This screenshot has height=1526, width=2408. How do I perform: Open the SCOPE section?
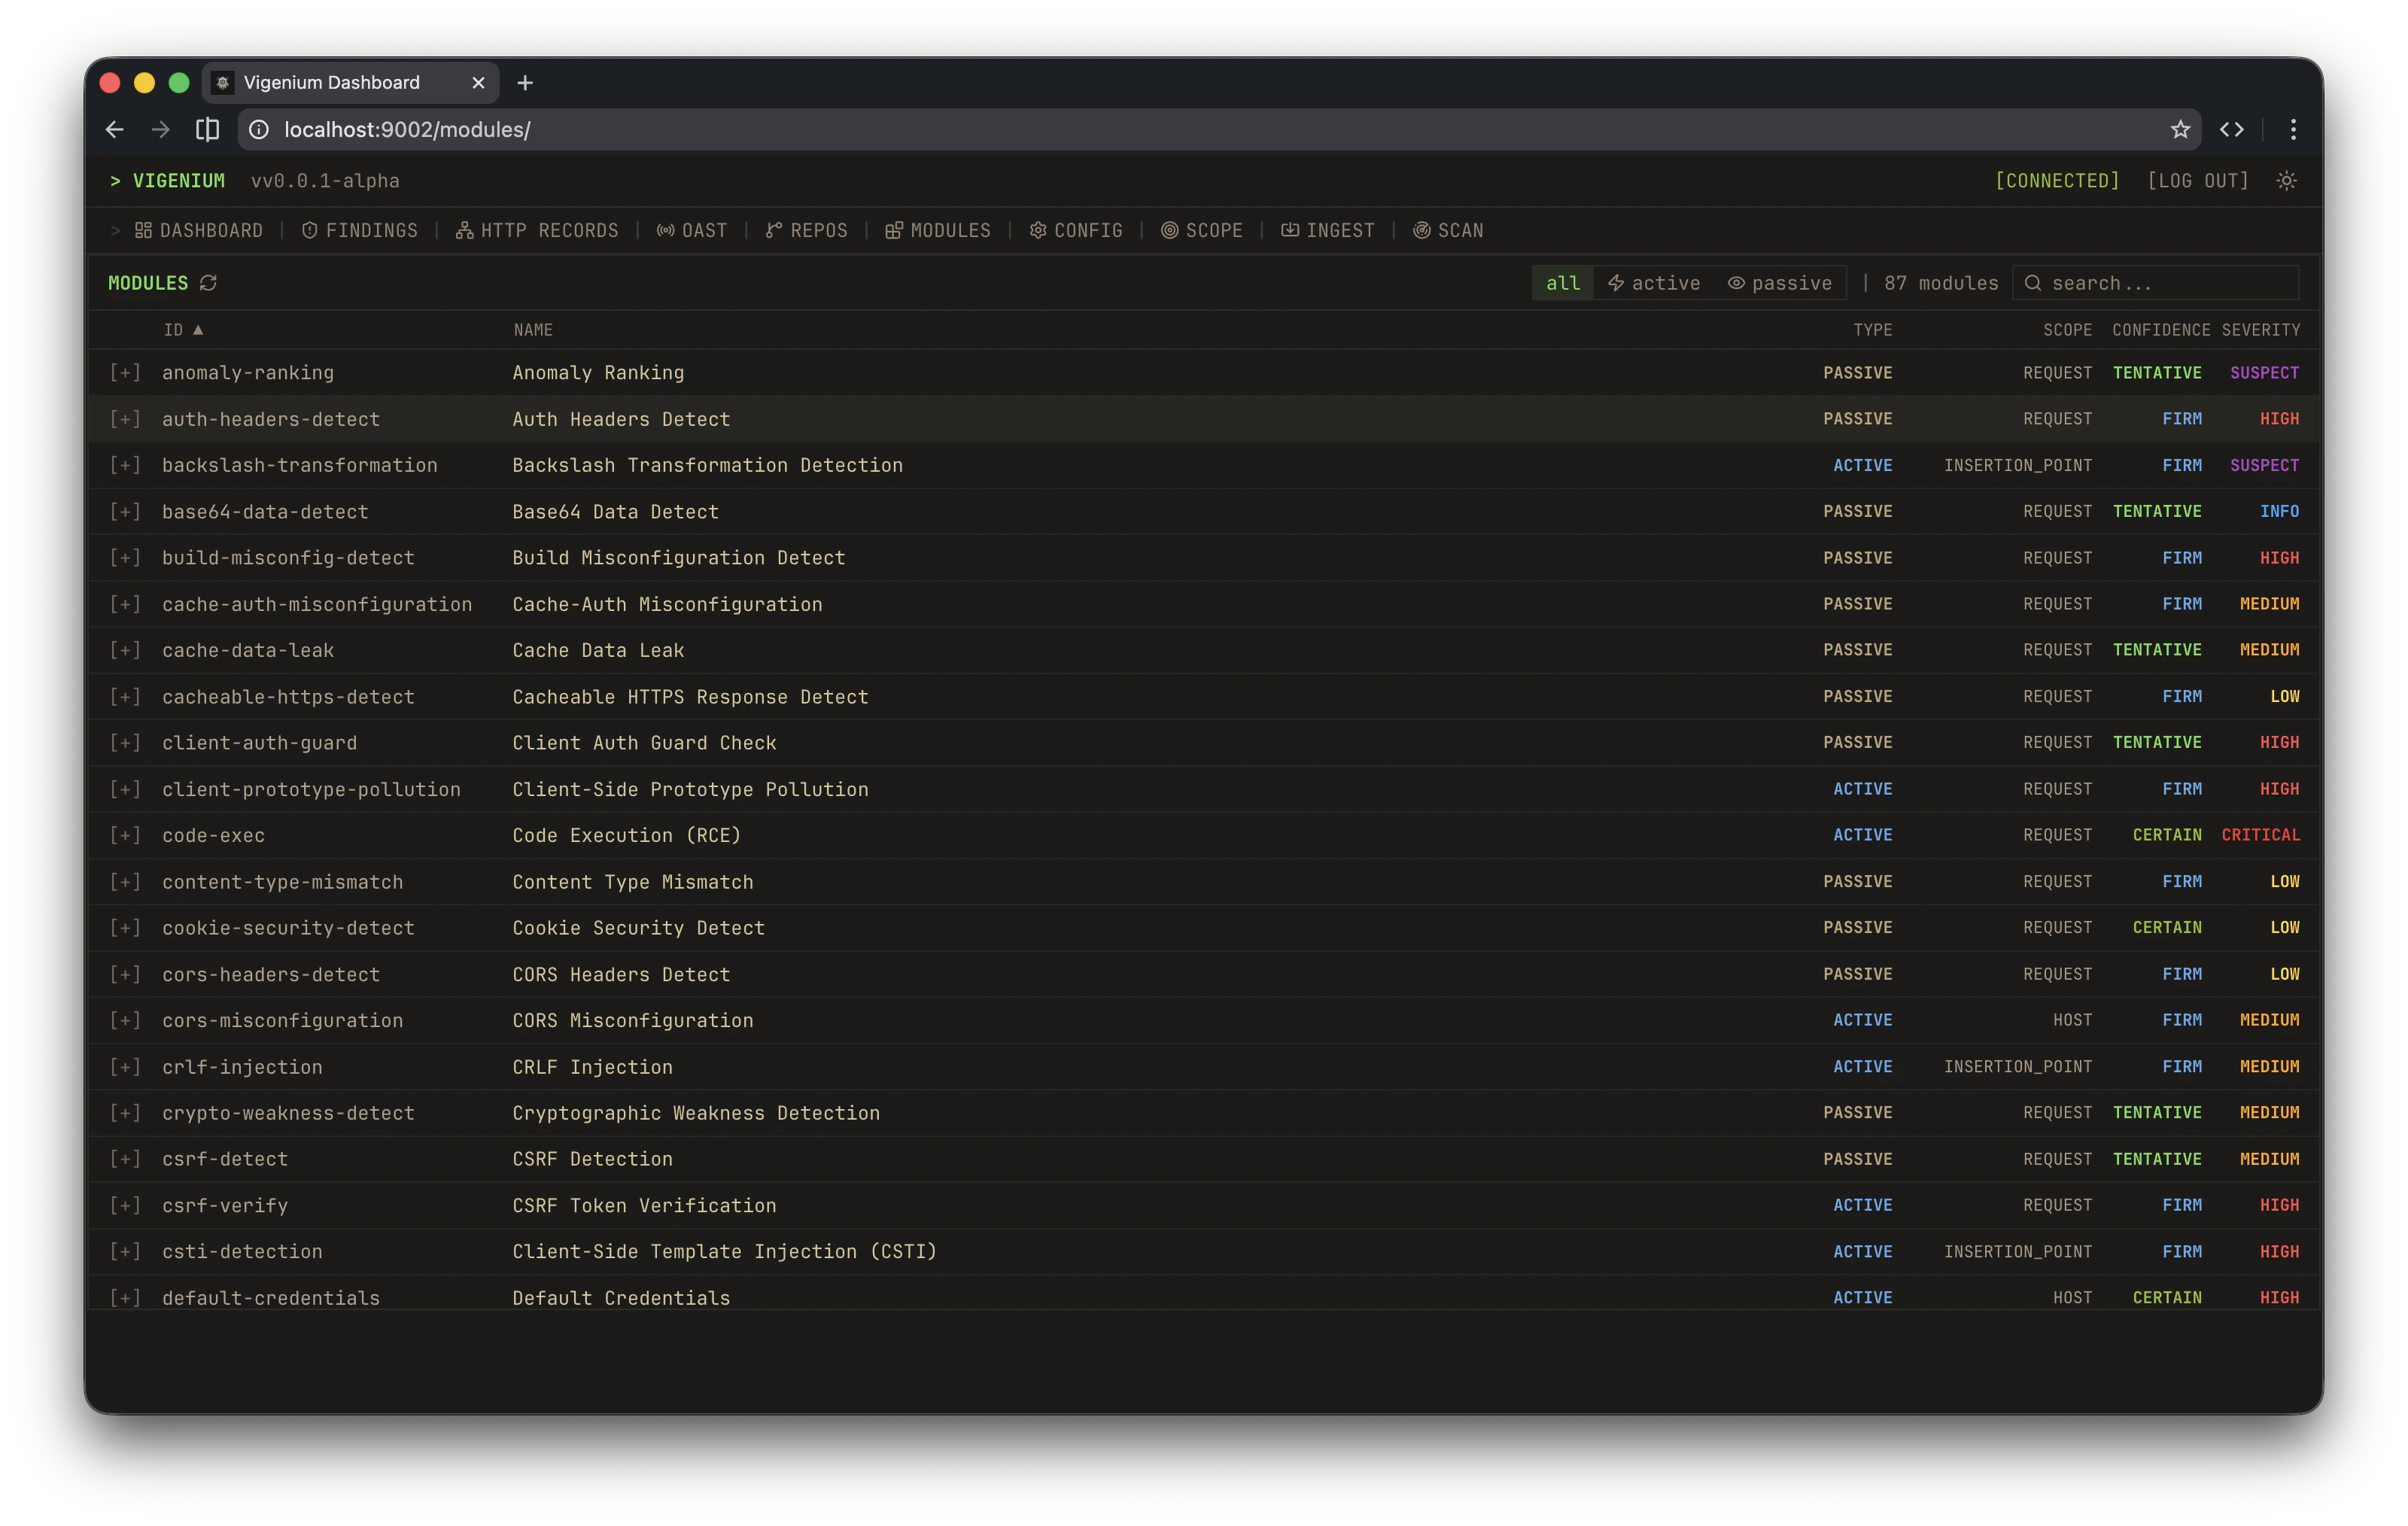1202,230
